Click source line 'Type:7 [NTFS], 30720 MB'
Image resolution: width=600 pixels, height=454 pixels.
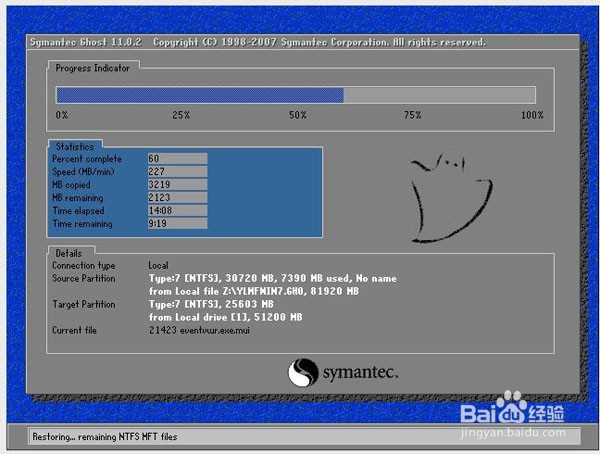click(x=272, y=278)
